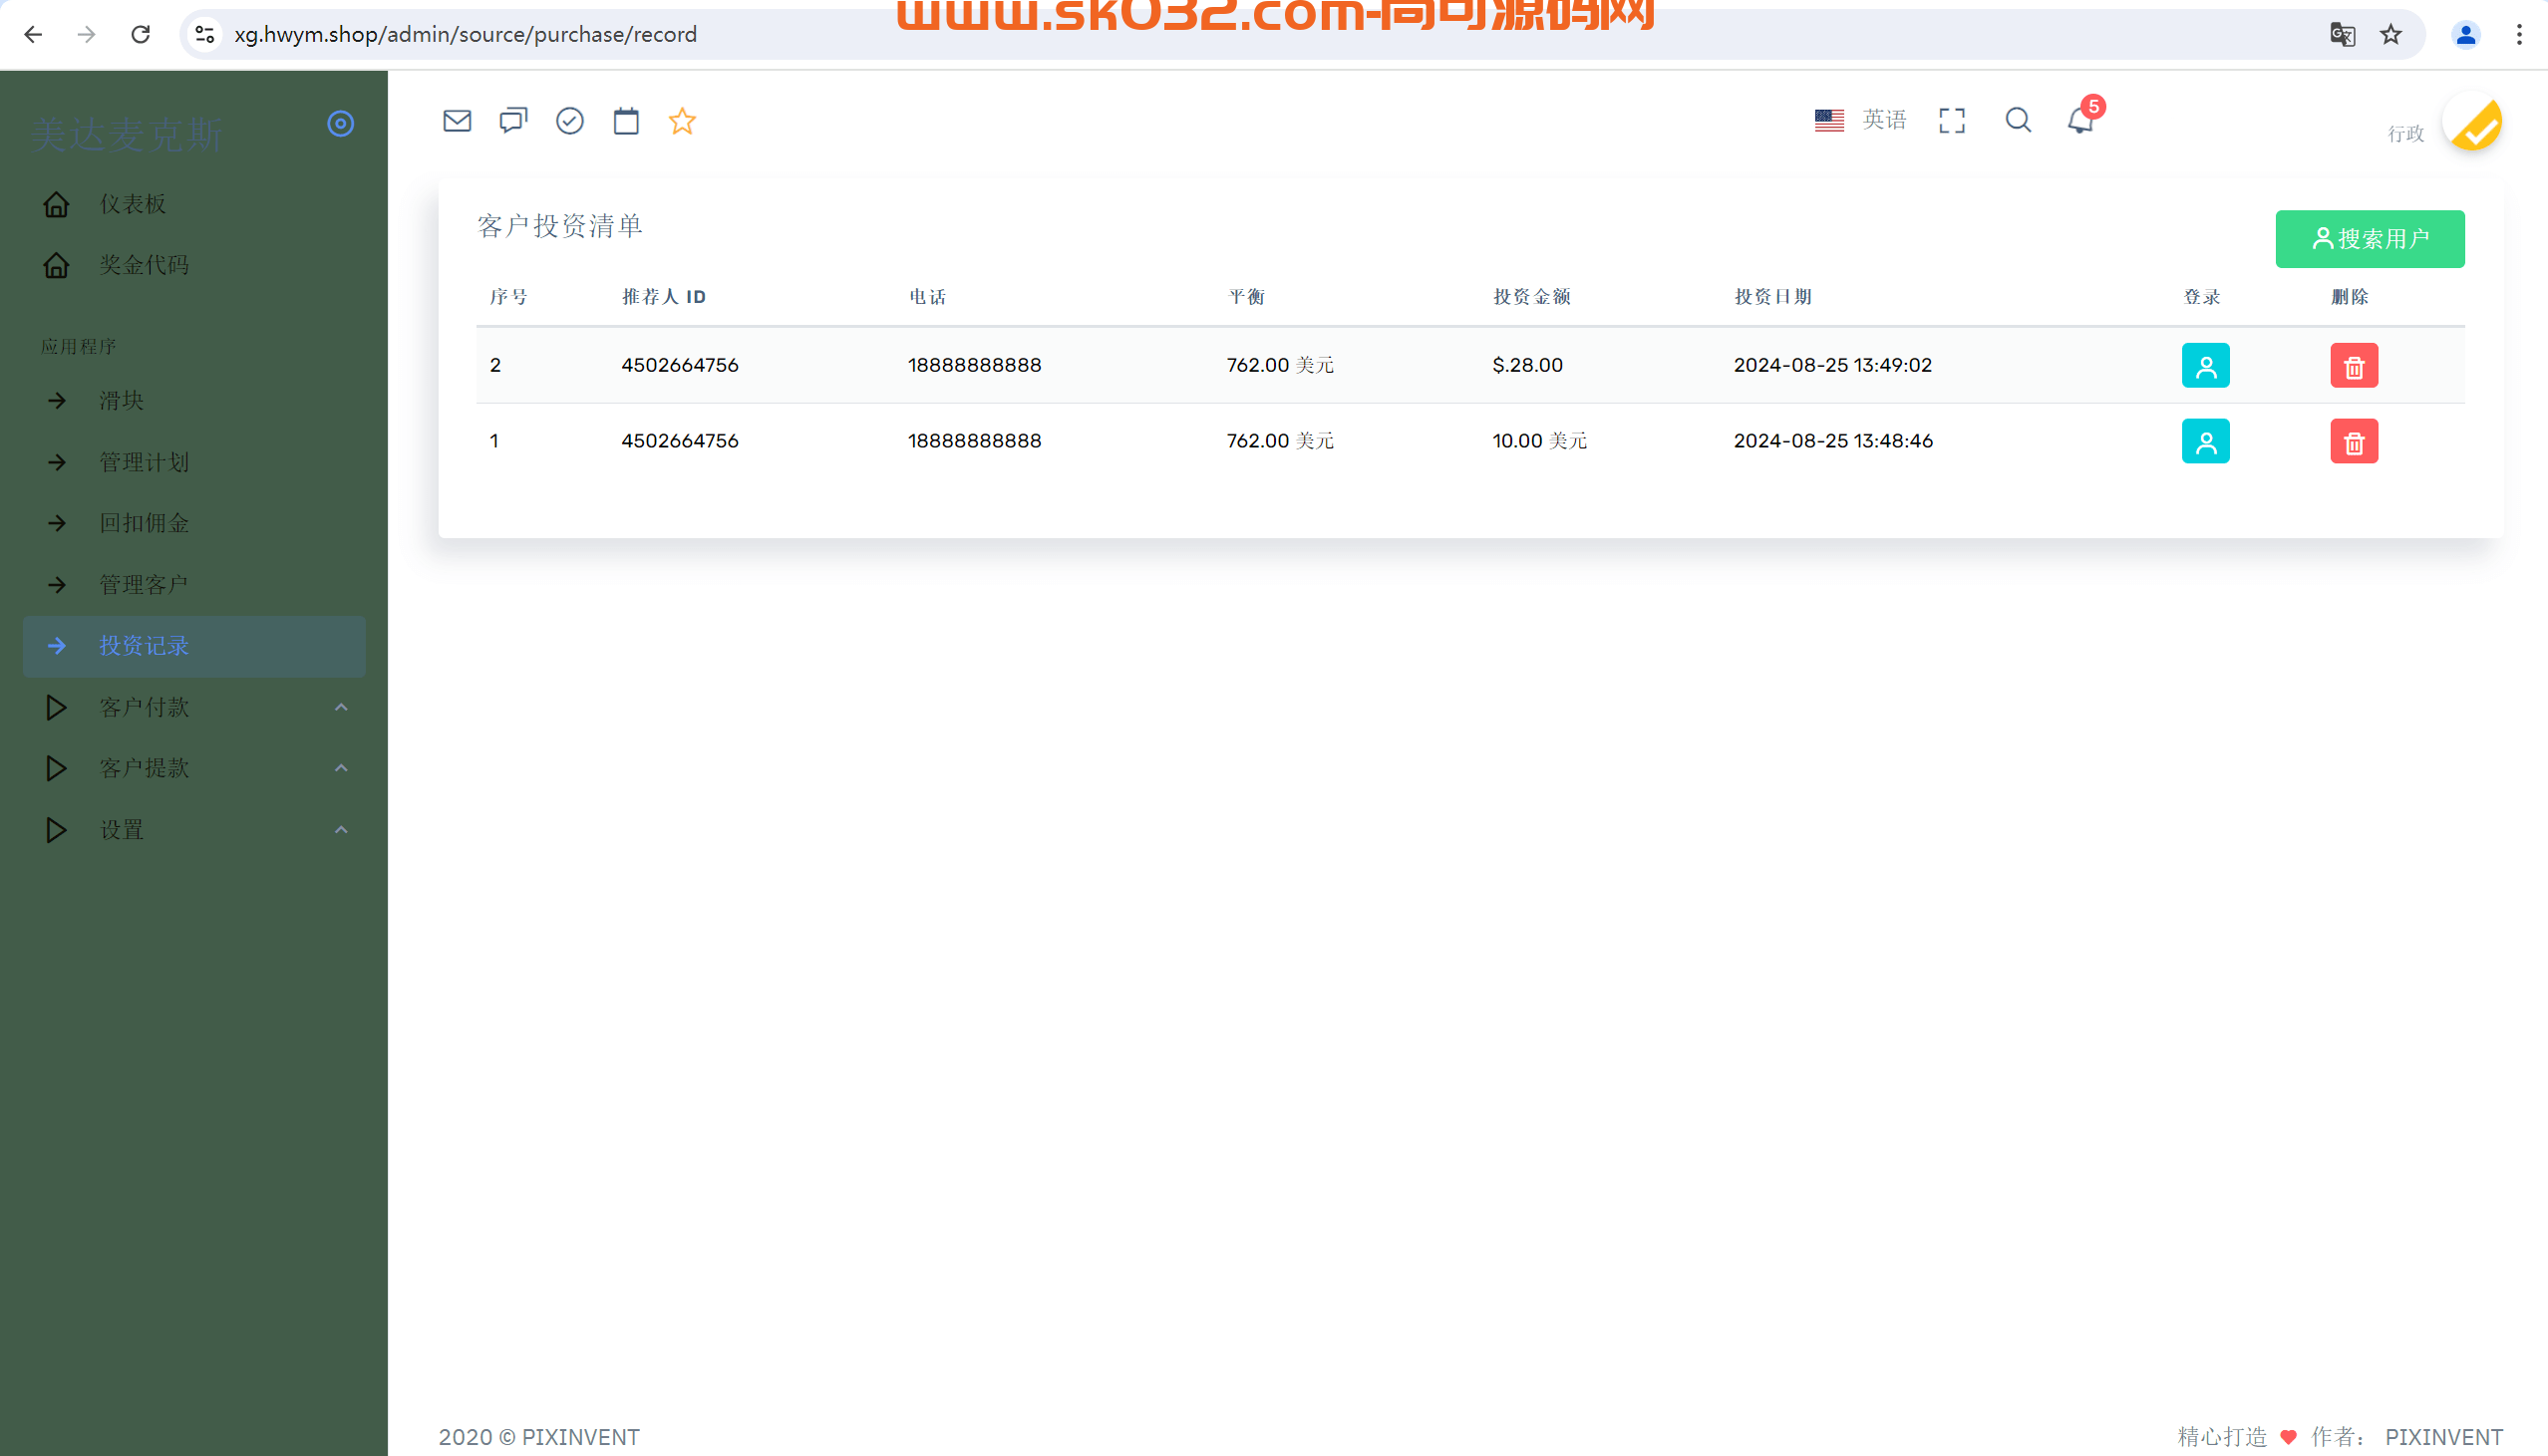Click the play triangle icon beside 客户付款

click(56, 708)
